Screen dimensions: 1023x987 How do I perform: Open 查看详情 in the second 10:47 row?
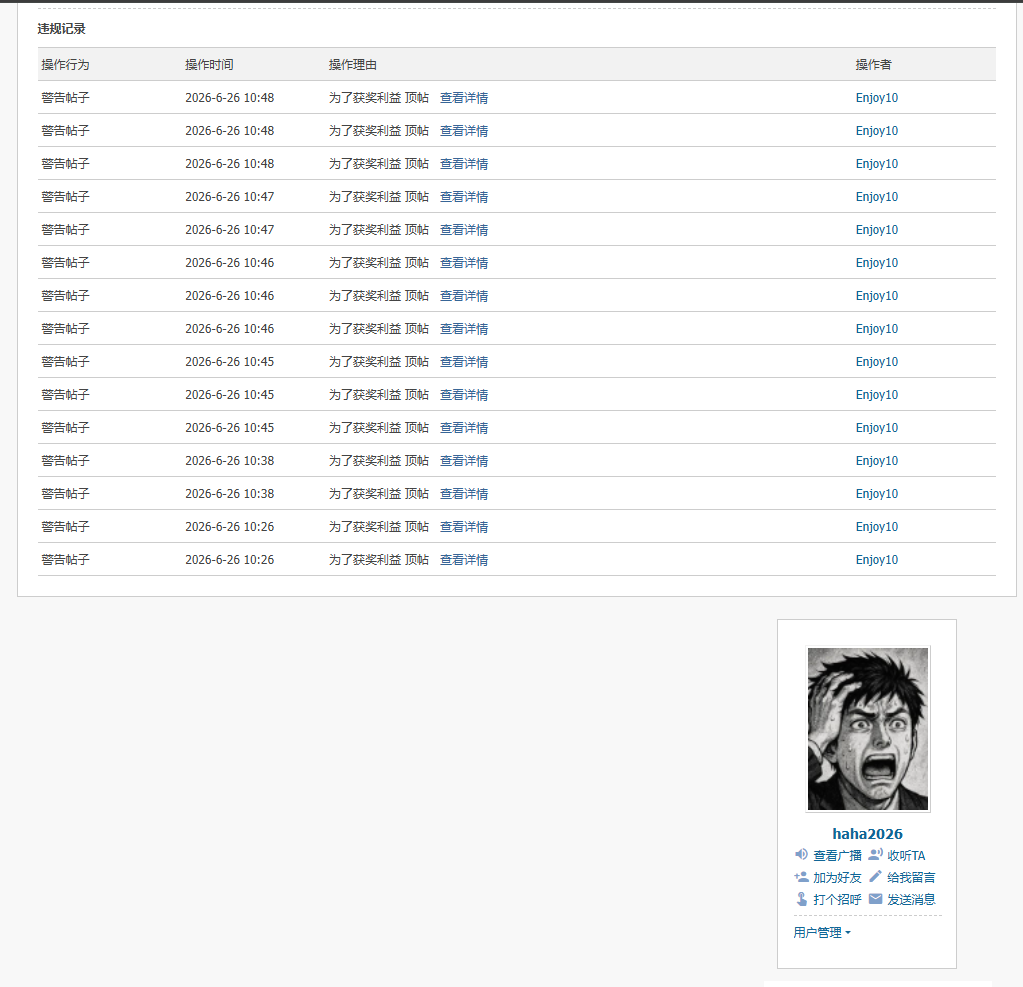[x=464, y=230]
